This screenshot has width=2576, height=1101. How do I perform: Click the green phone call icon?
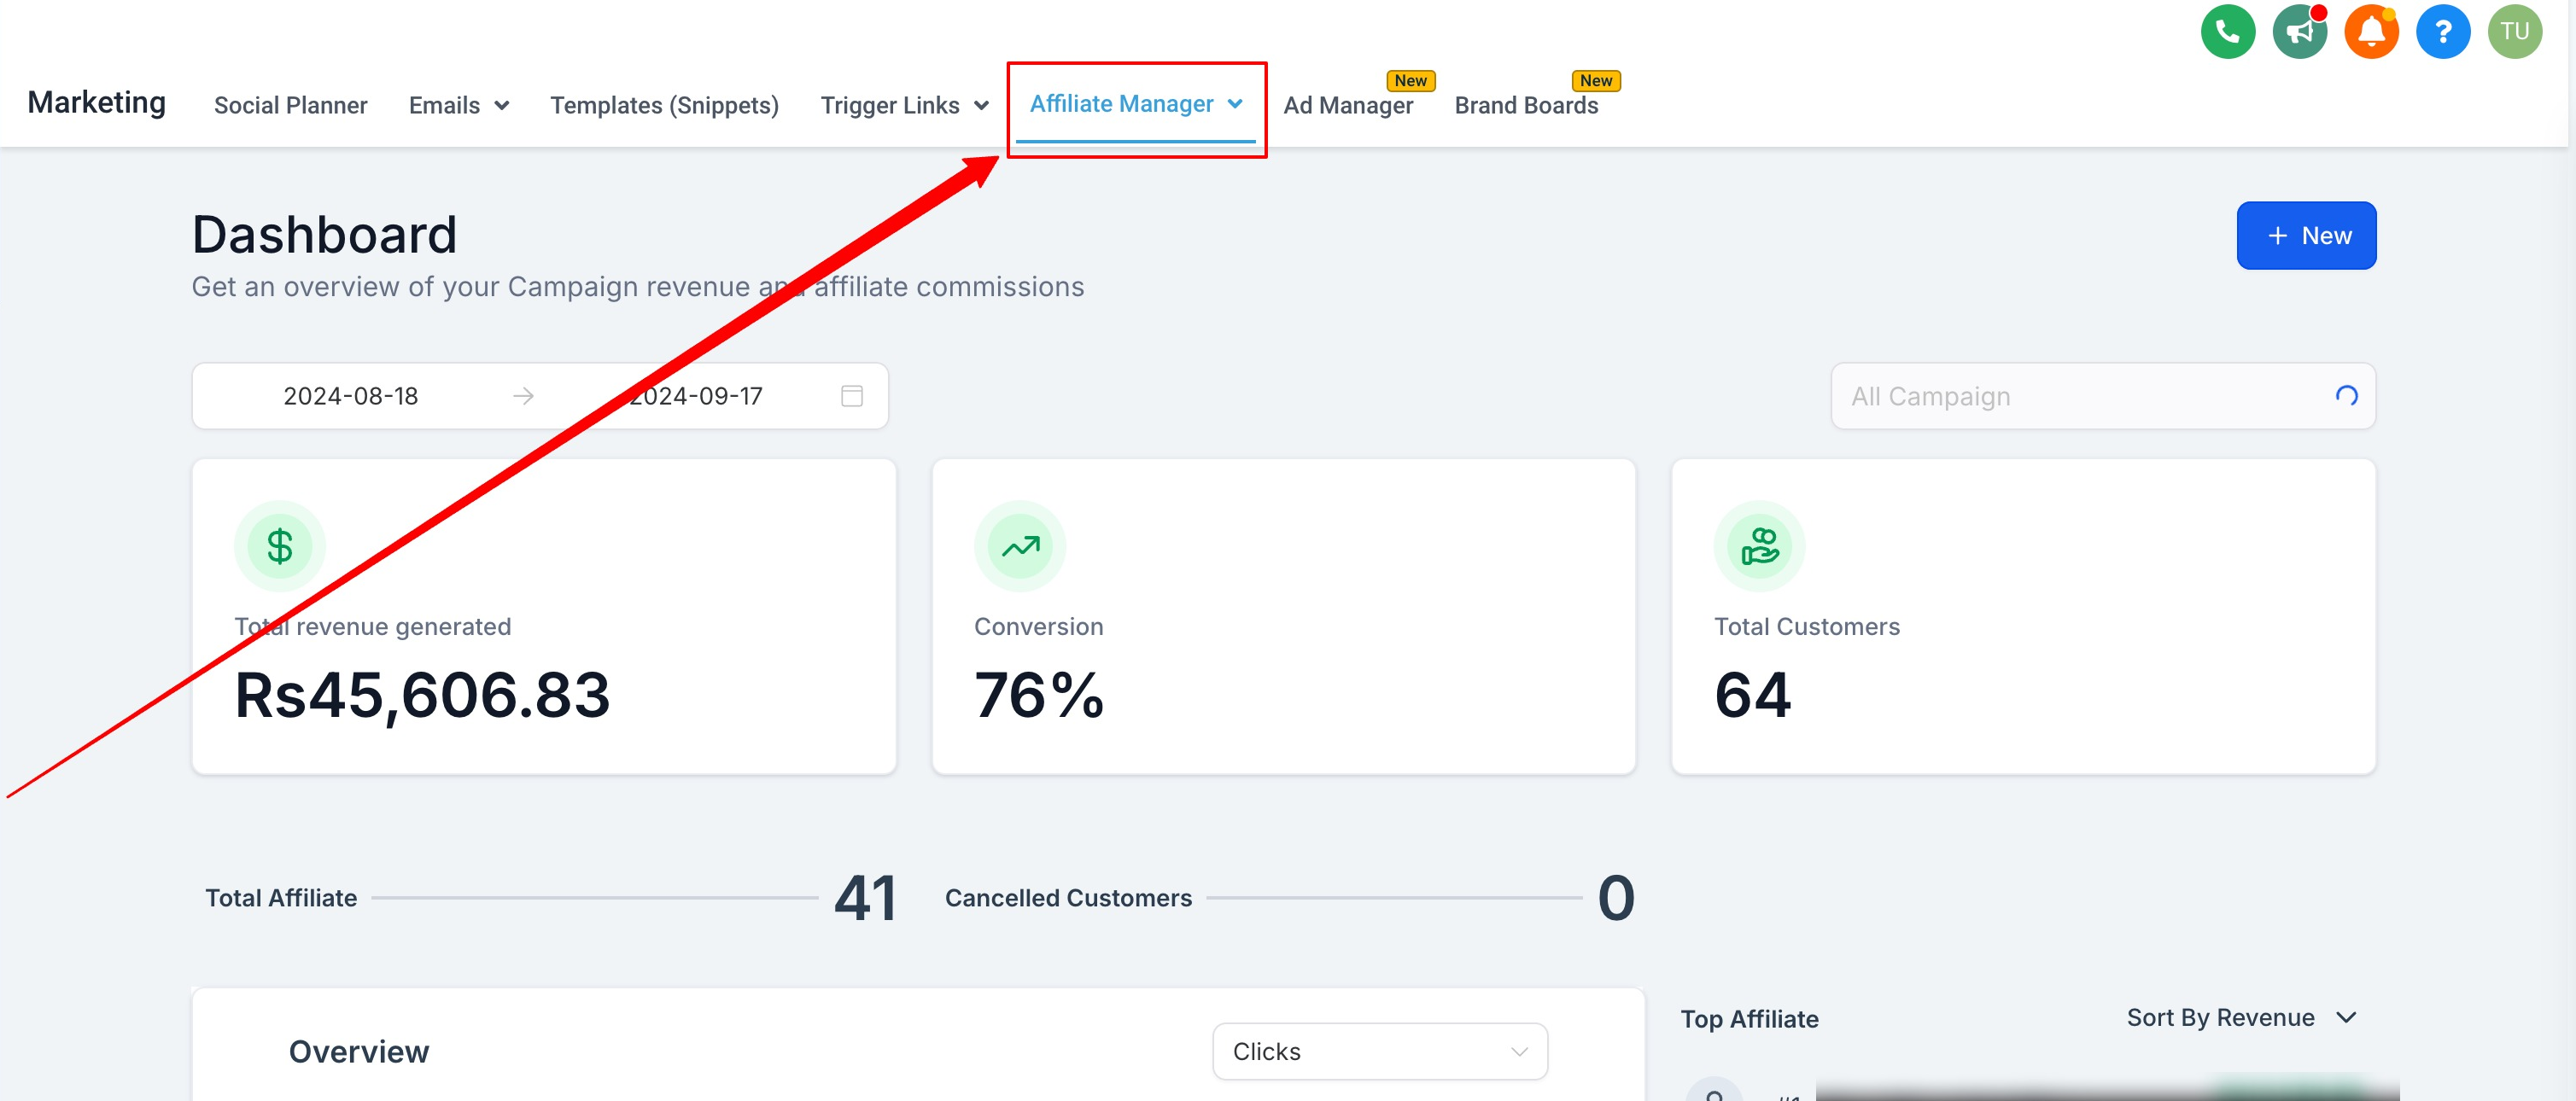pyautogui.click(x=2227, y=32)
